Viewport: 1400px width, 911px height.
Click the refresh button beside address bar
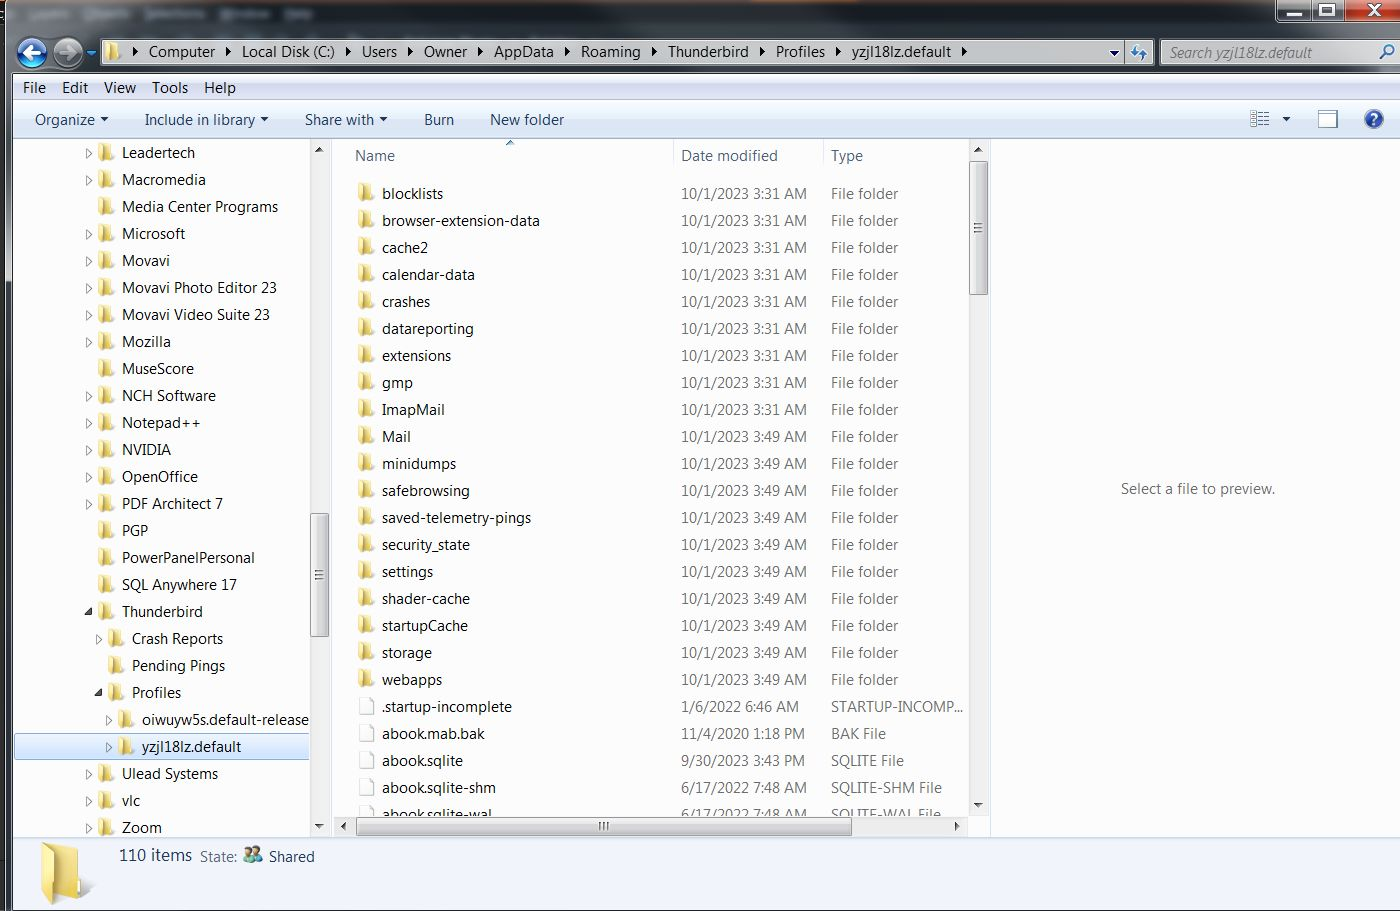[1138, 52]
